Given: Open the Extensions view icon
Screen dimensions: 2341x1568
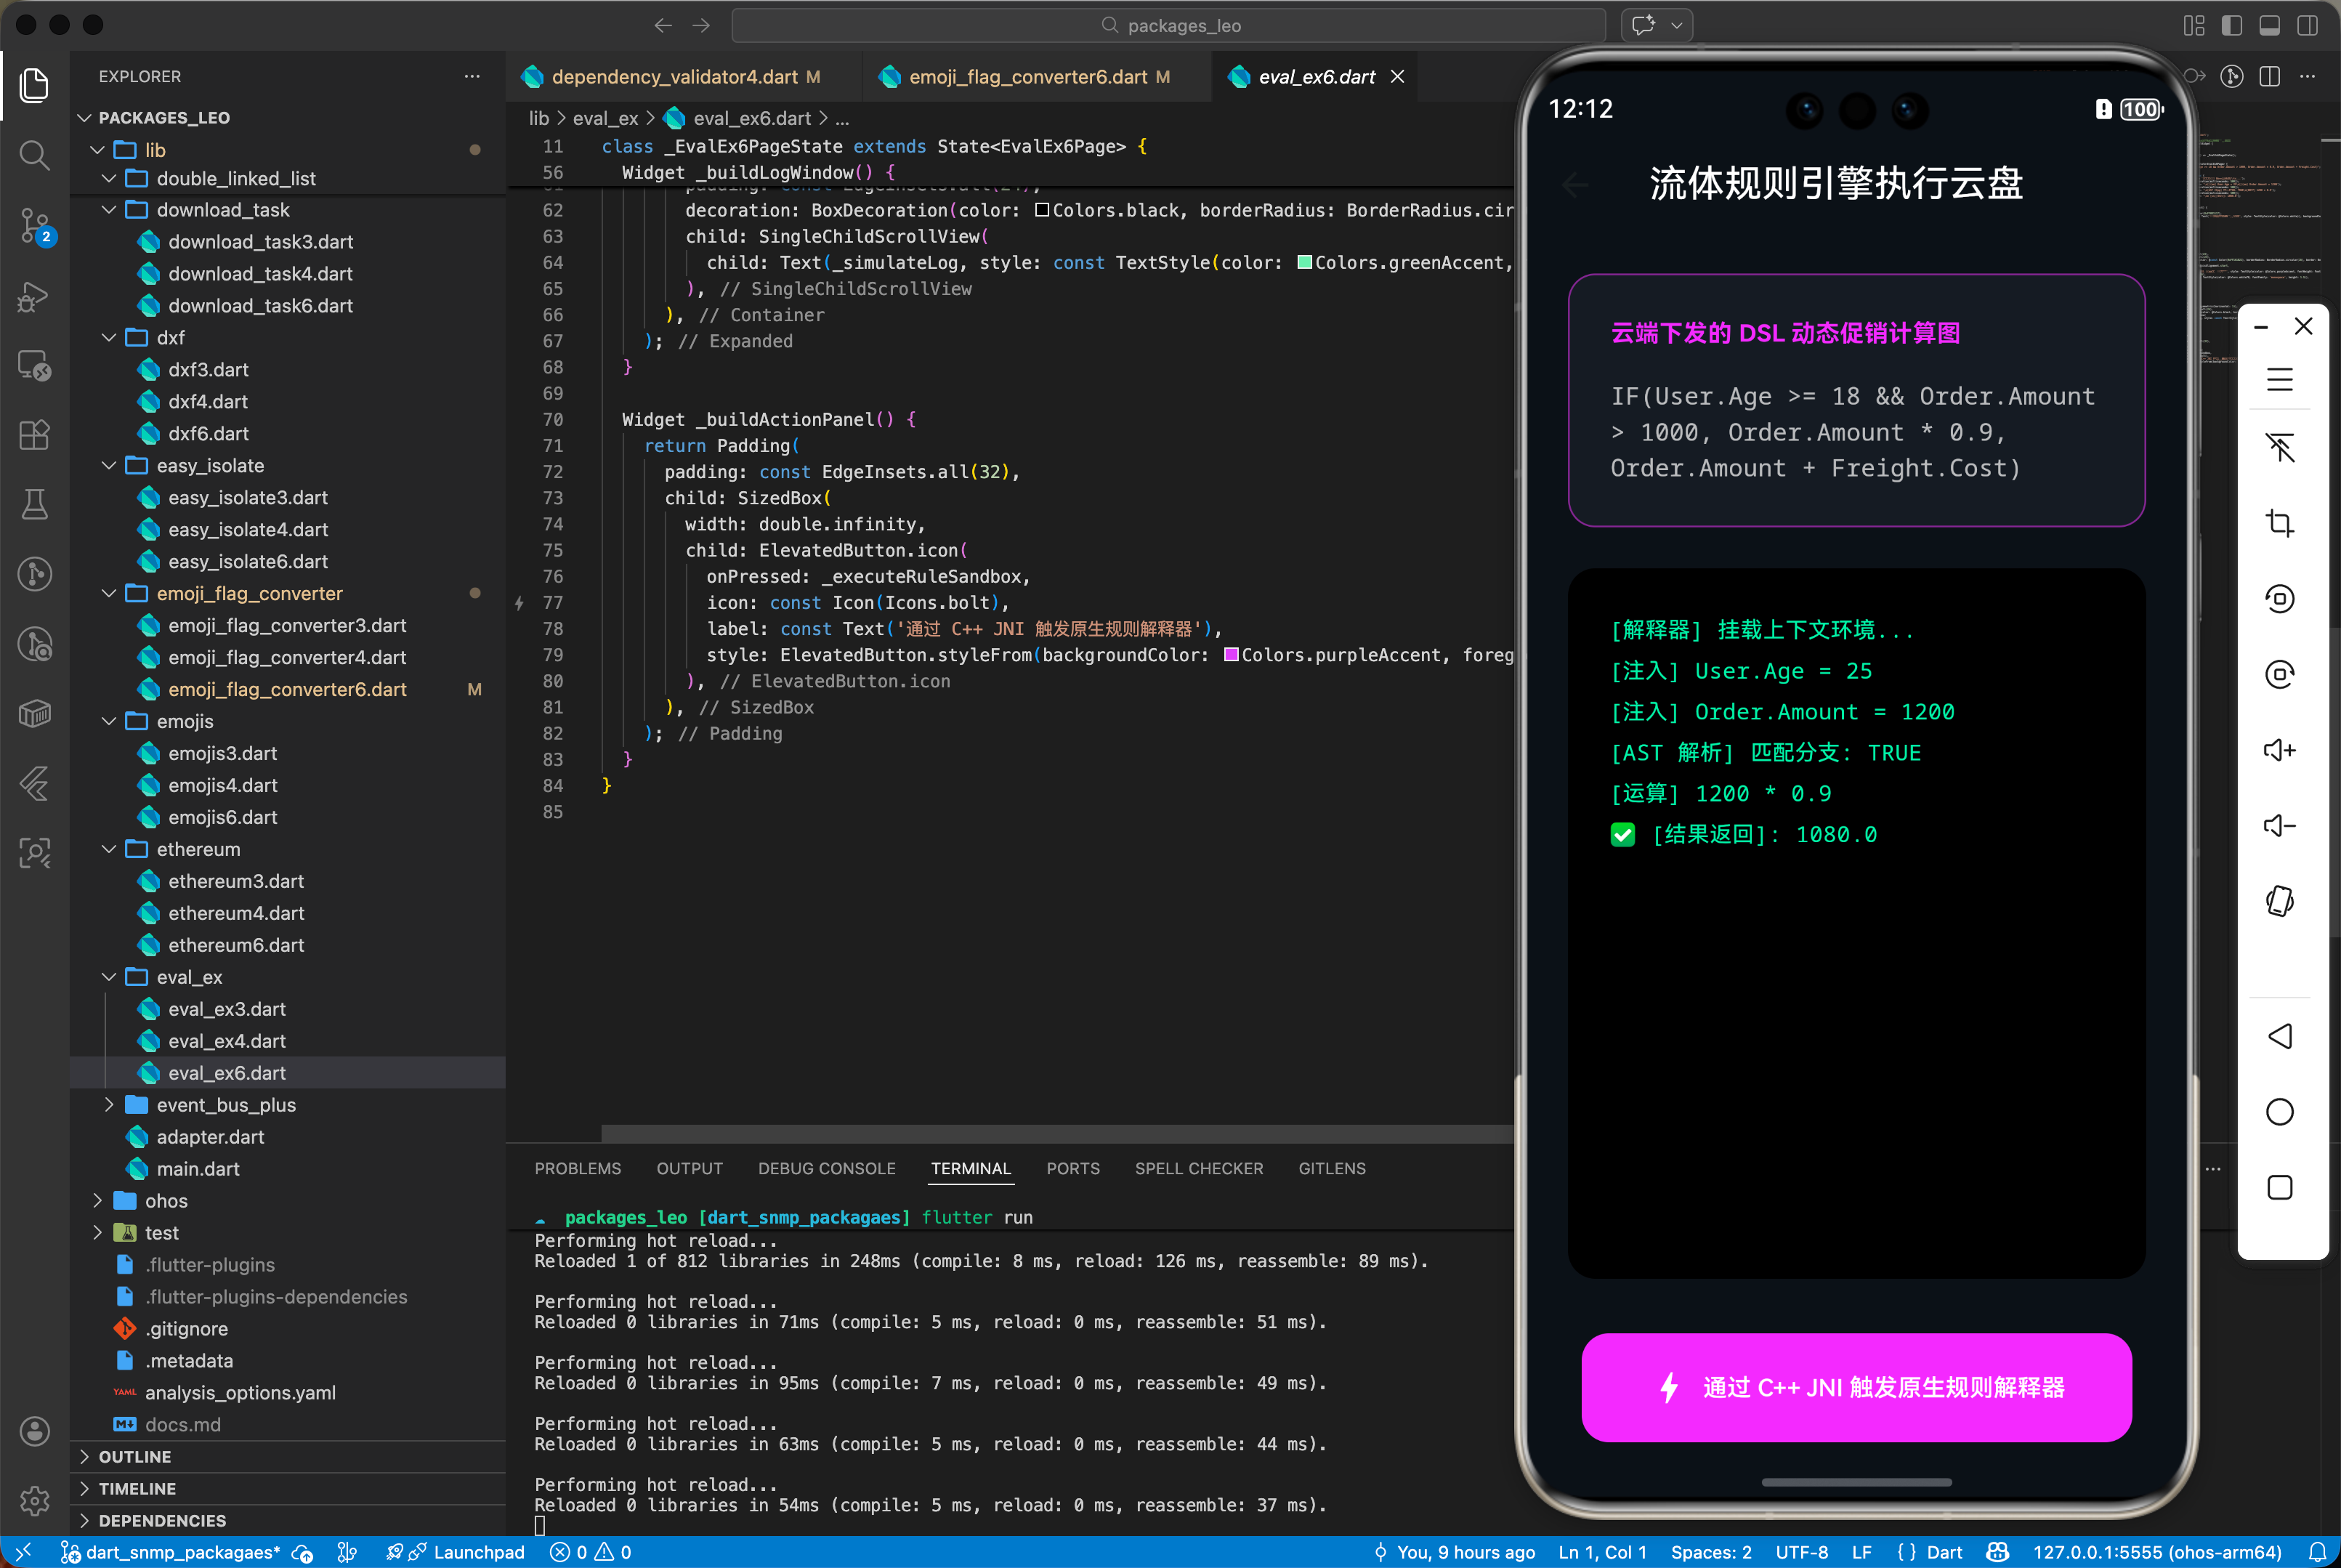Looking at the screenshot, I should pyautogui.click(x=34, y=435).
